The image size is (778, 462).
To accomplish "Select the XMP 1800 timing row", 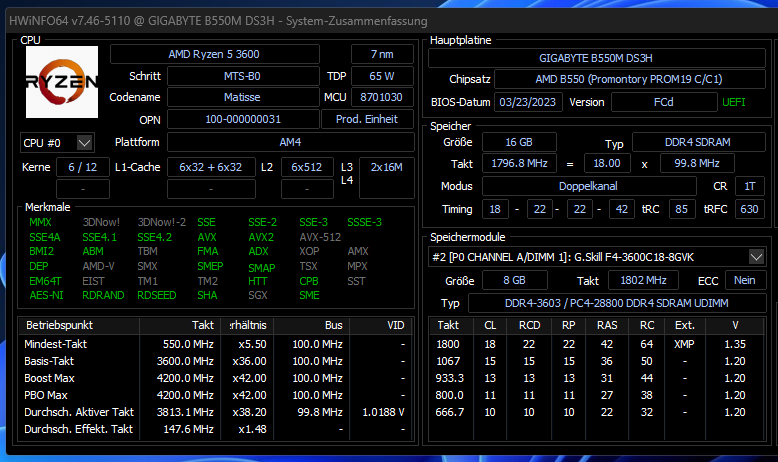I will [x=596, y=344].
